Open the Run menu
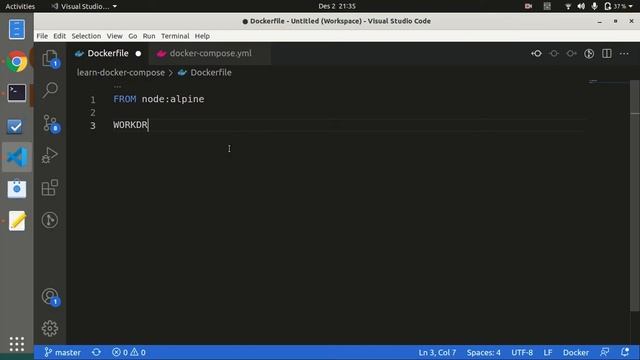The image size is (640, 360). (149, 36)
